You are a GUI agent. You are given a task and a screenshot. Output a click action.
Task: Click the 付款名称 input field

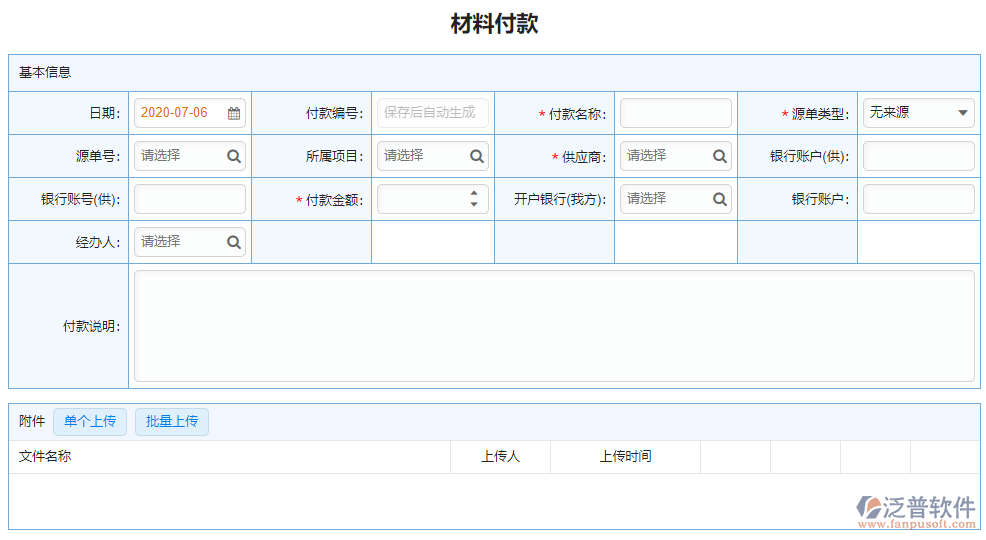pos(675,113)
